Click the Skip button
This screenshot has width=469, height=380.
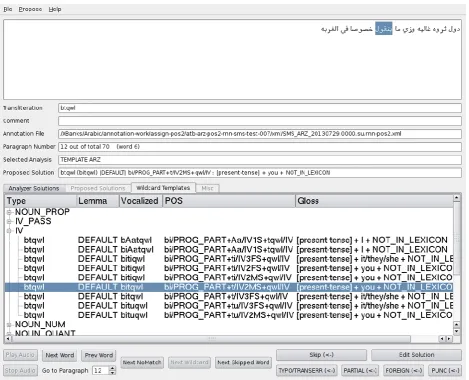[321, 355]
